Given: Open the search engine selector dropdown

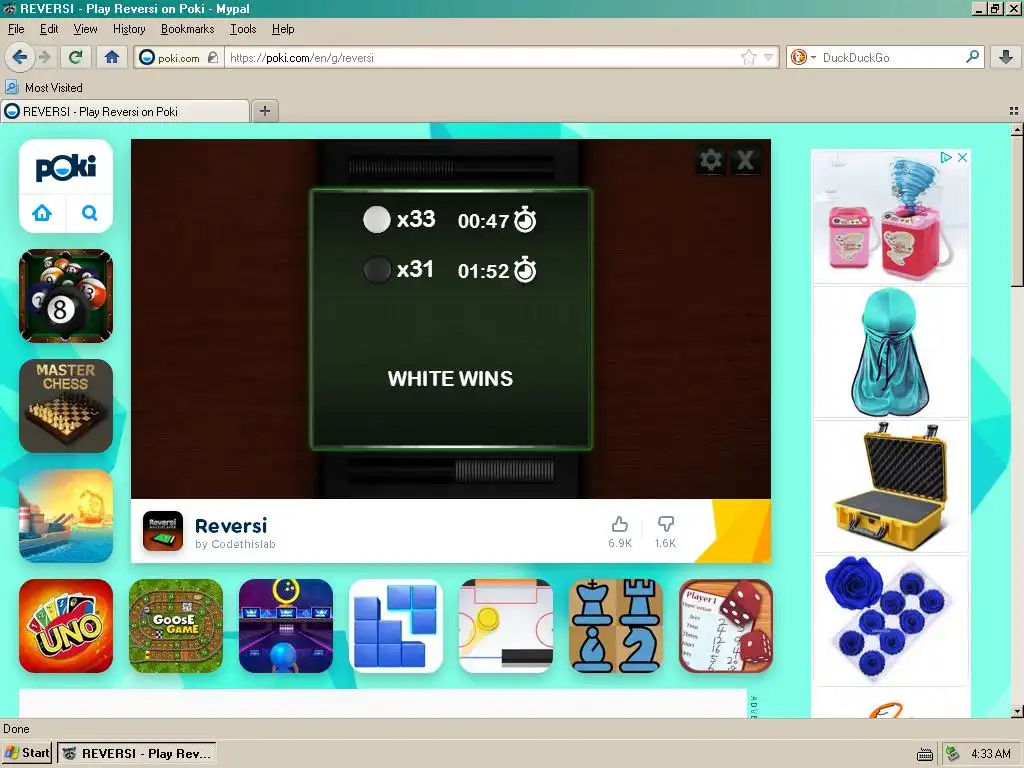Looking at the screenshot, I should (x=803, y=57).
